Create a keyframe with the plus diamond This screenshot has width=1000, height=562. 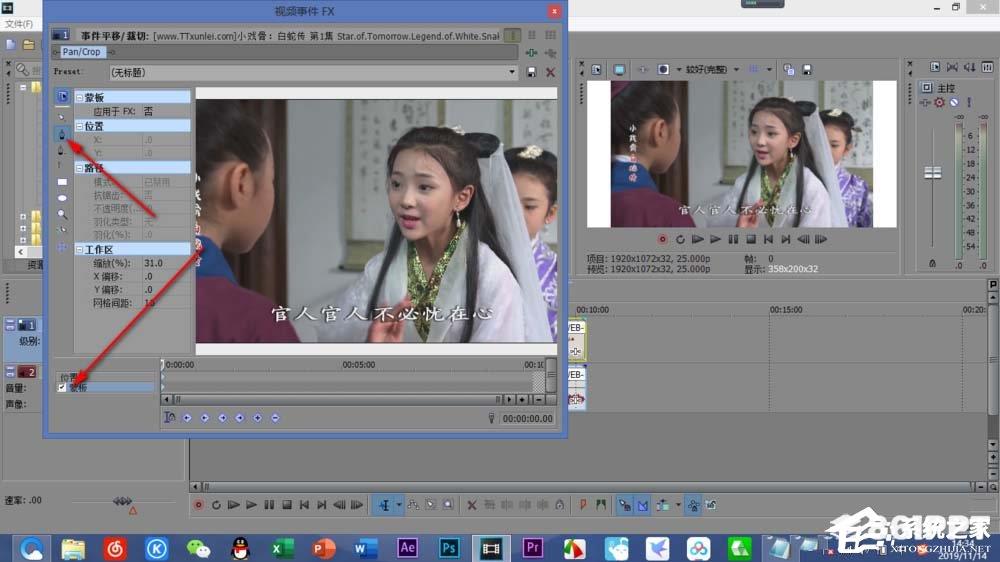point(258,418)
